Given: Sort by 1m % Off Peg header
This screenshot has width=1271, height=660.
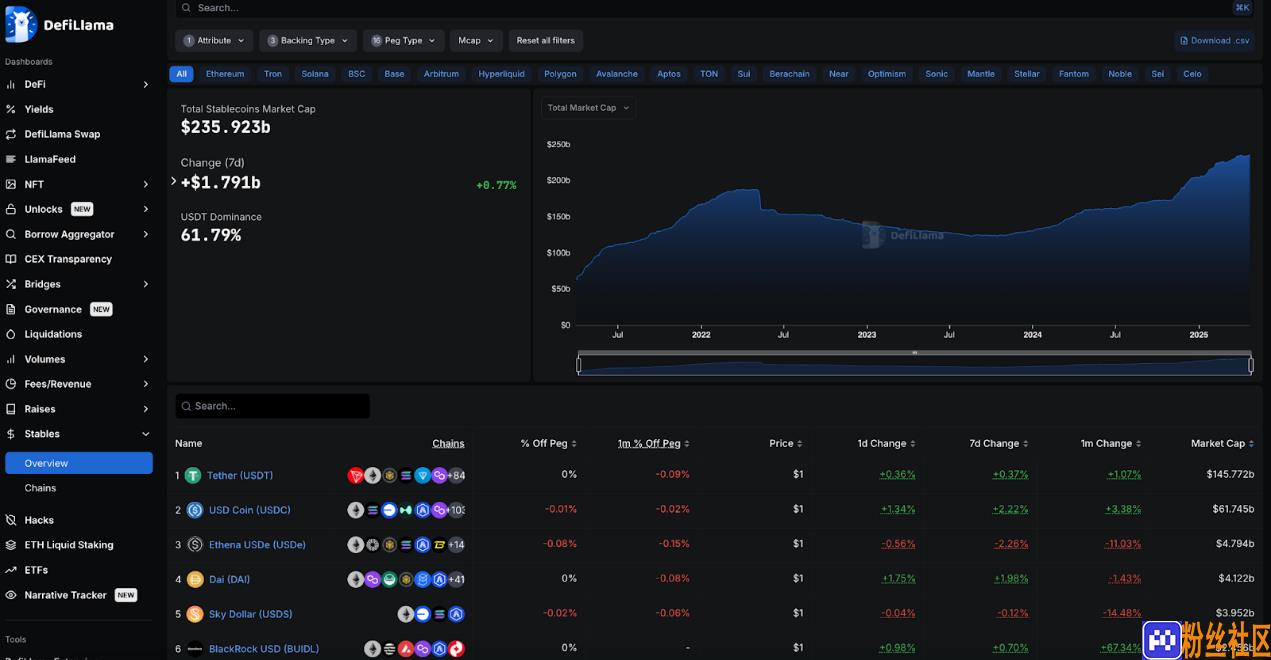Looking at the screenshot, I should point(653,443).
